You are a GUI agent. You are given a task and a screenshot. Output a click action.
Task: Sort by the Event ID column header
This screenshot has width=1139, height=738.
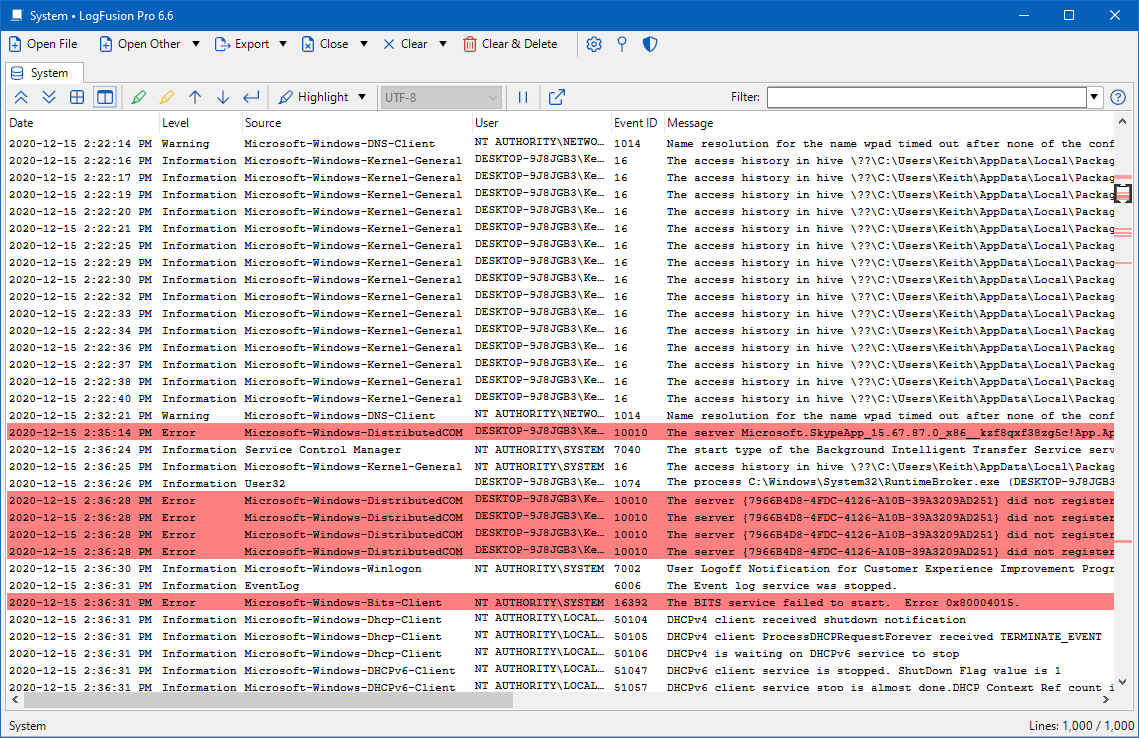pyautogui.click(x=635, y=123)
